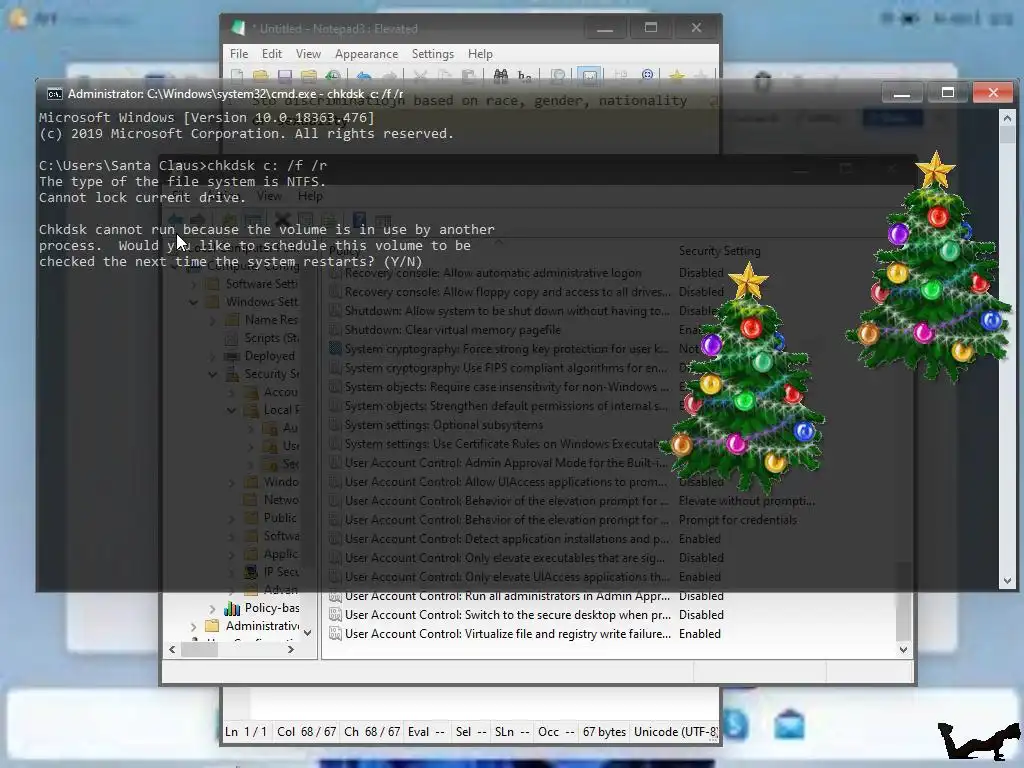Click the Policy-based QoS chart icon
This screenshot has width=1024, height=768.
232,608
